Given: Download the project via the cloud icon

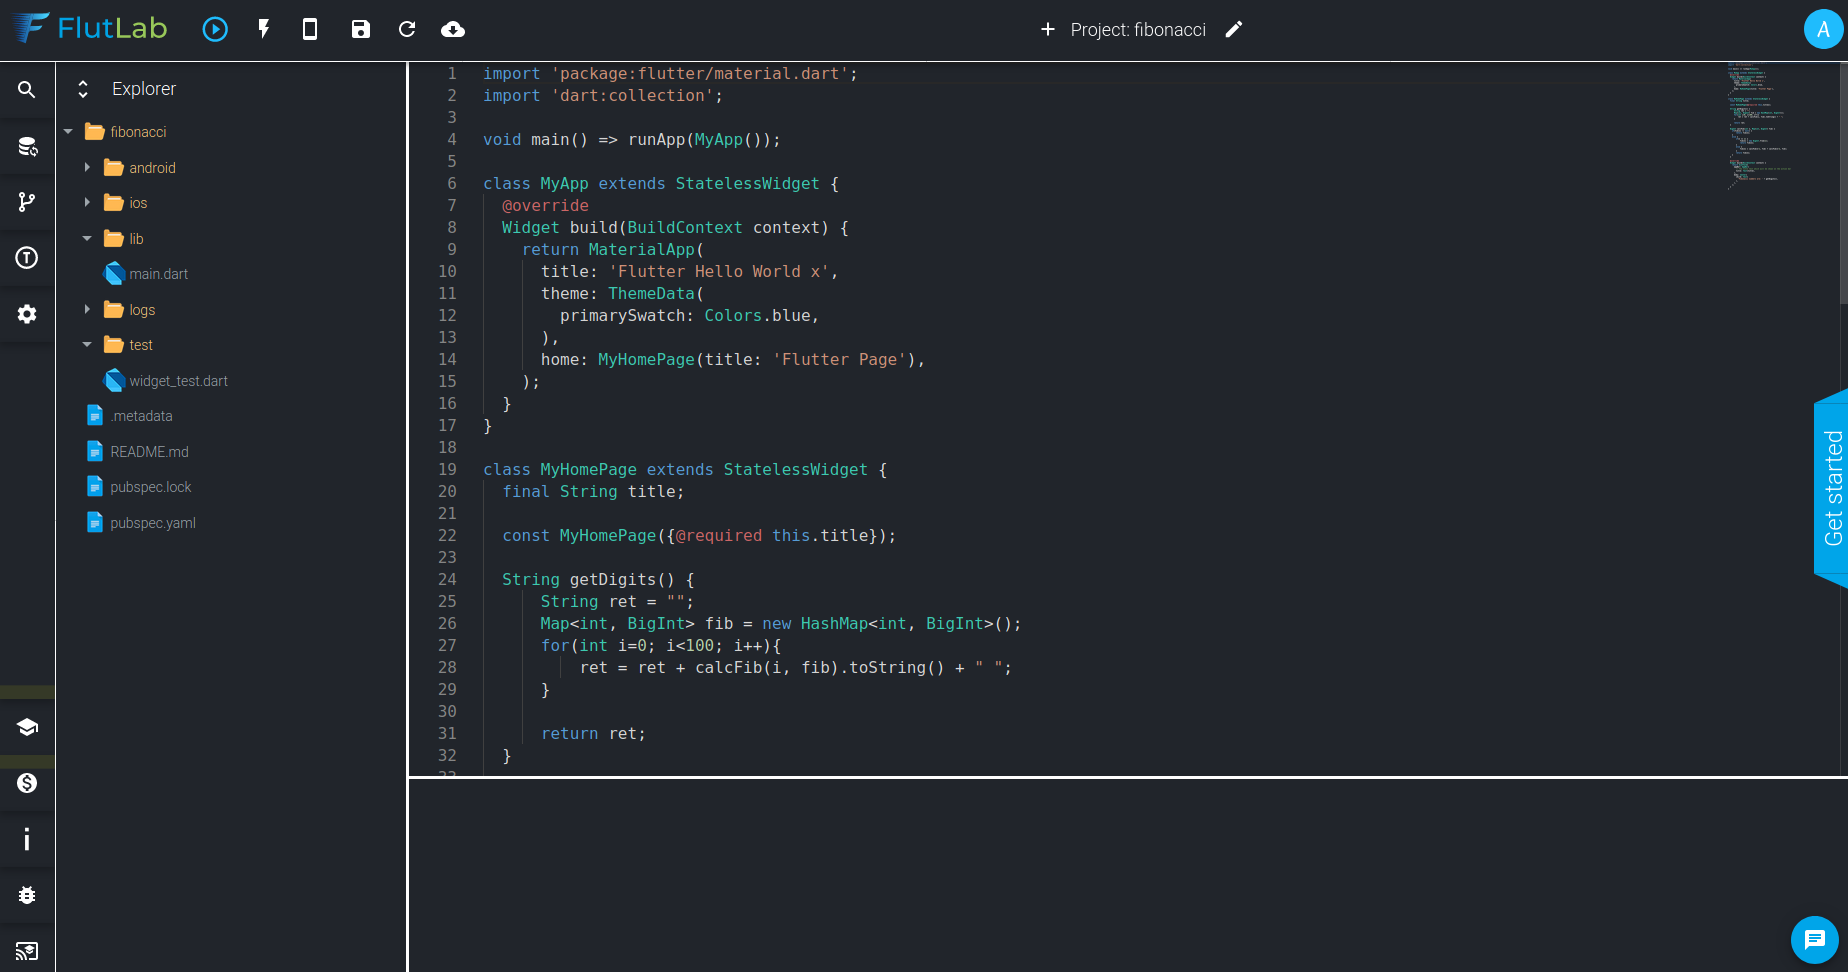Looking at the screenshot, I should [453, 29].
